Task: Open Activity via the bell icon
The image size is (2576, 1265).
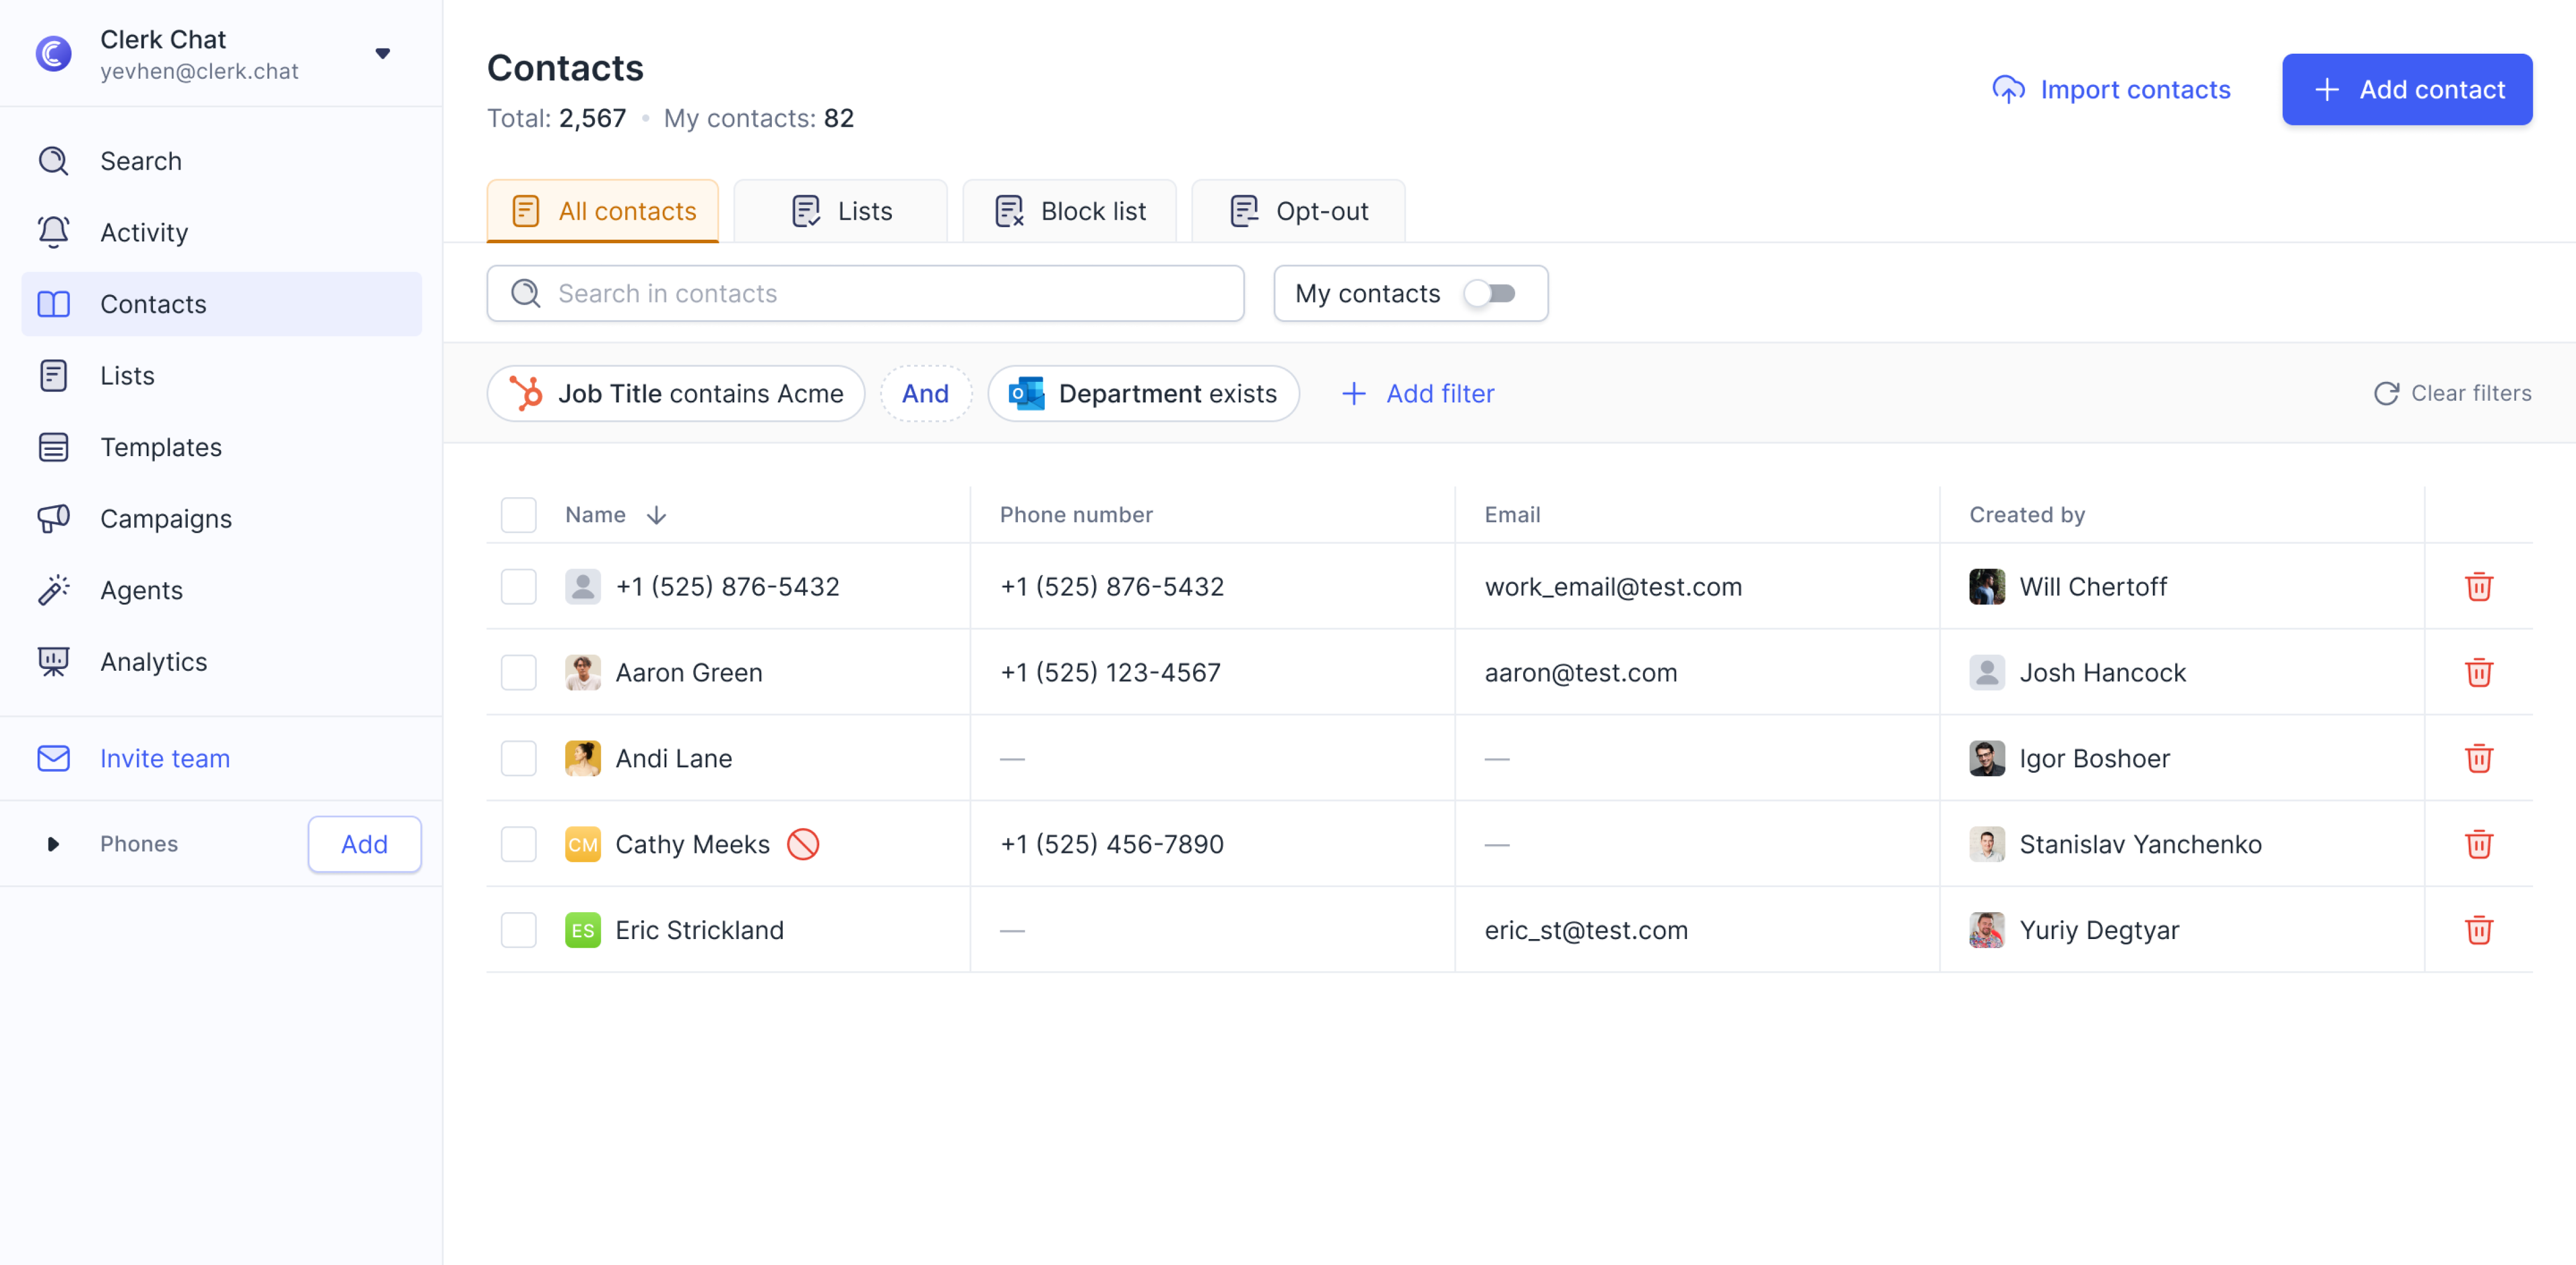Action: (53, 232)
